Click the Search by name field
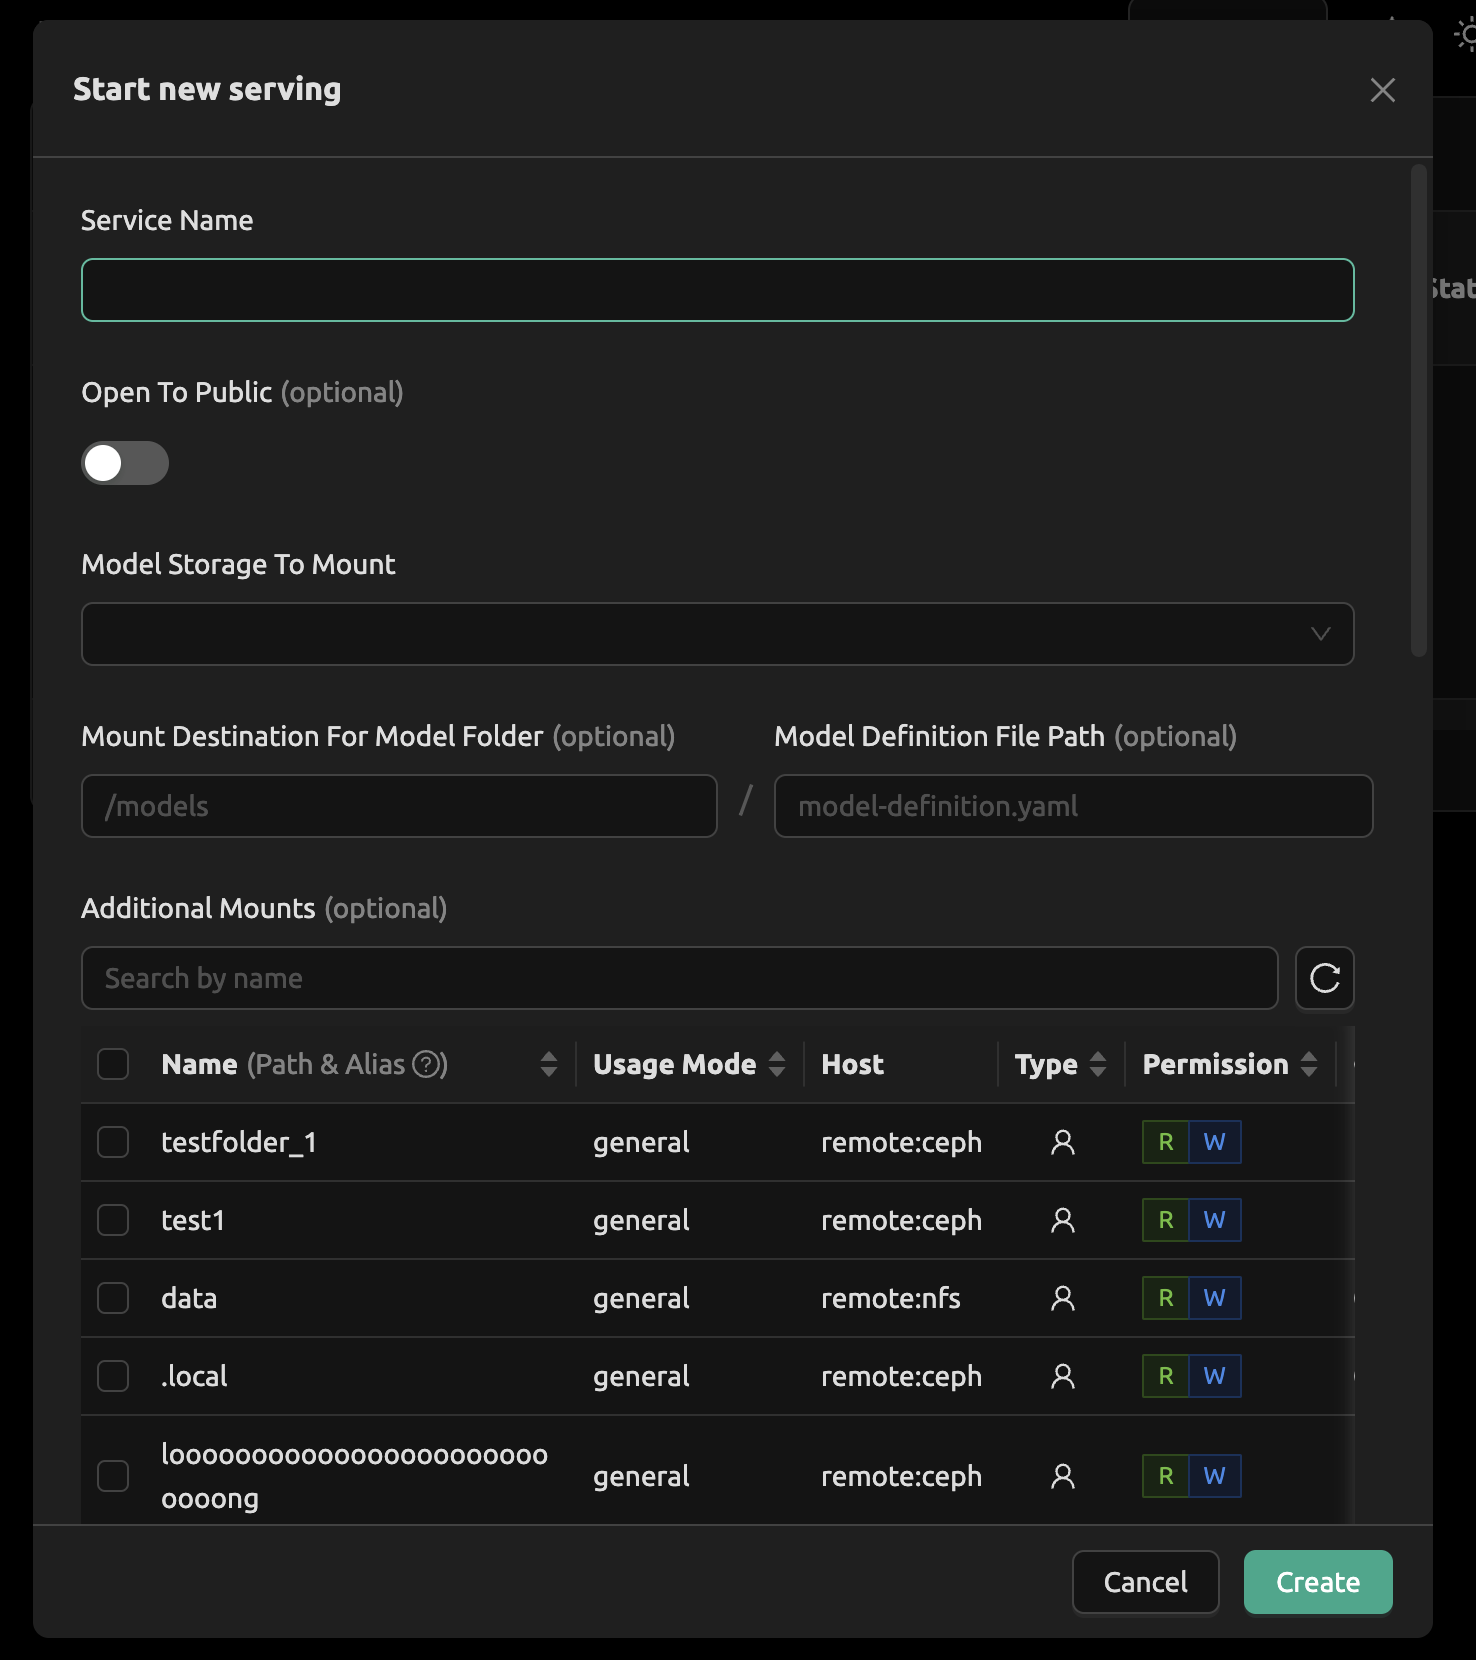Image resolution: width=1476 pixels, height=1660 pixels. 679,978
